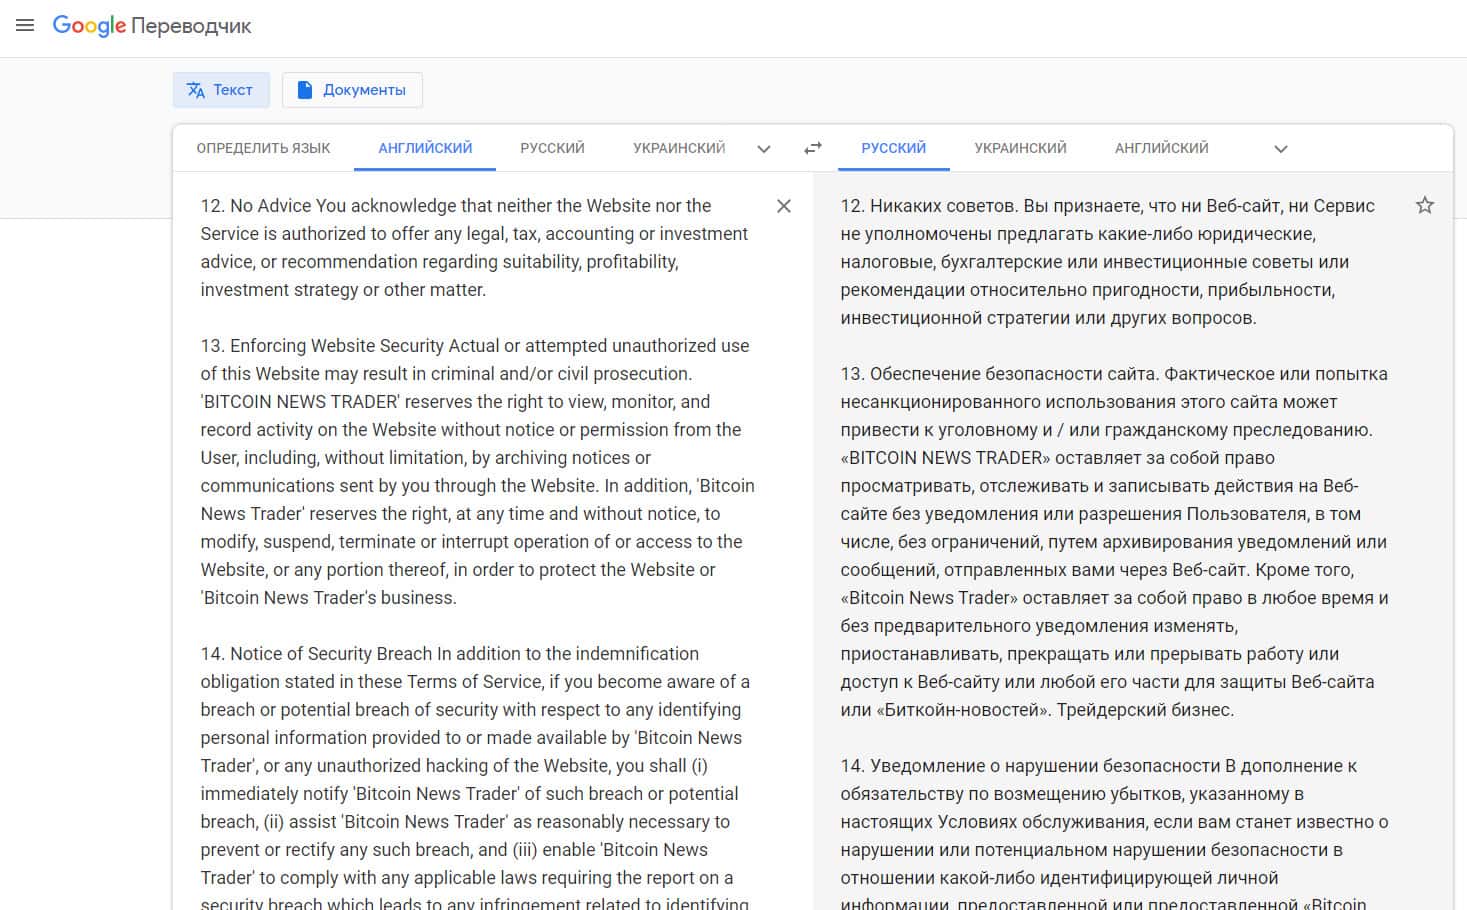Clear the source text with X
The height and width of the screenshot is (910, 1467).
tap(784, 206)
